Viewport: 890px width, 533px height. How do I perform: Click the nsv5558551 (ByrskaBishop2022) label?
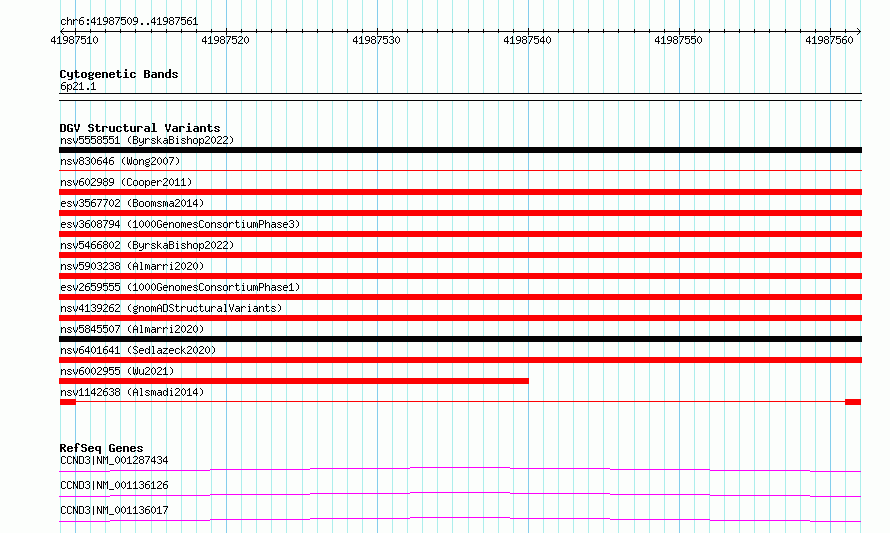(147, 140)
